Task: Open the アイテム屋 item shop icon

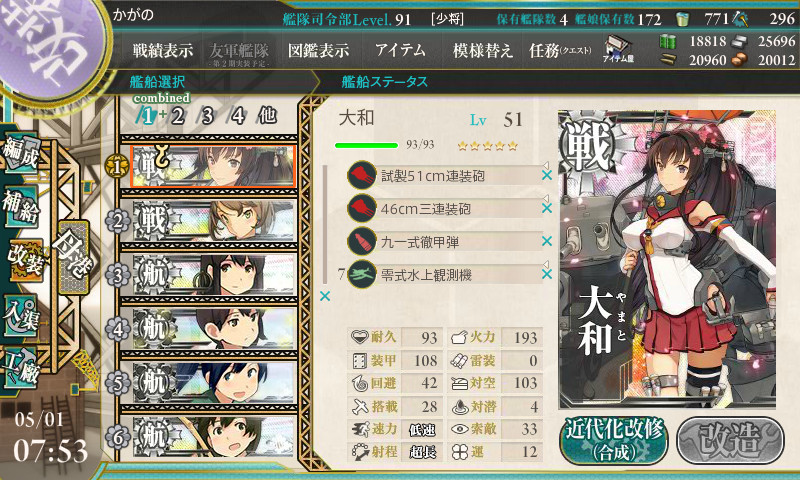Action: tap(618, 49)
